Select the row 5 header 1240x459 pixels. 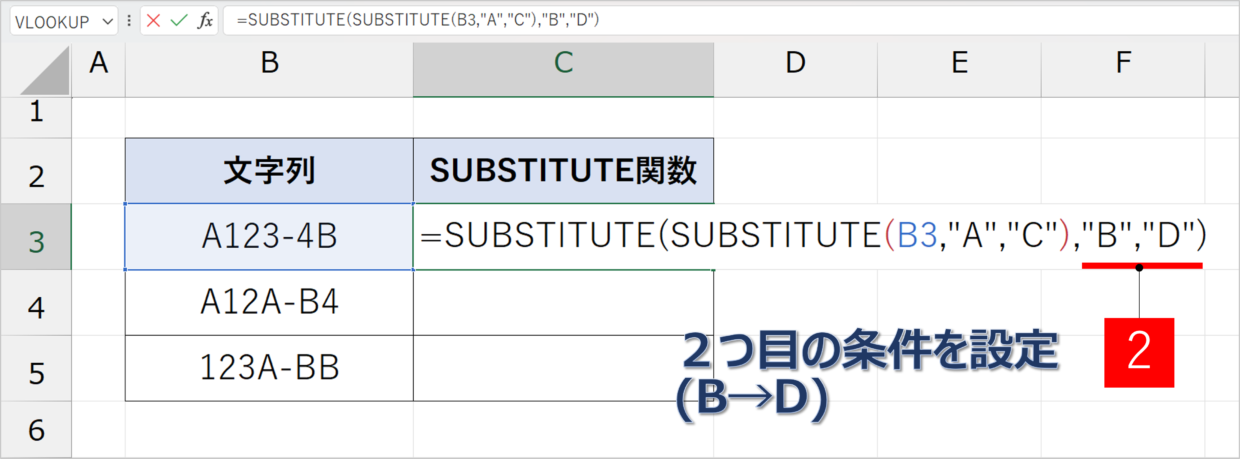point(37,369)
